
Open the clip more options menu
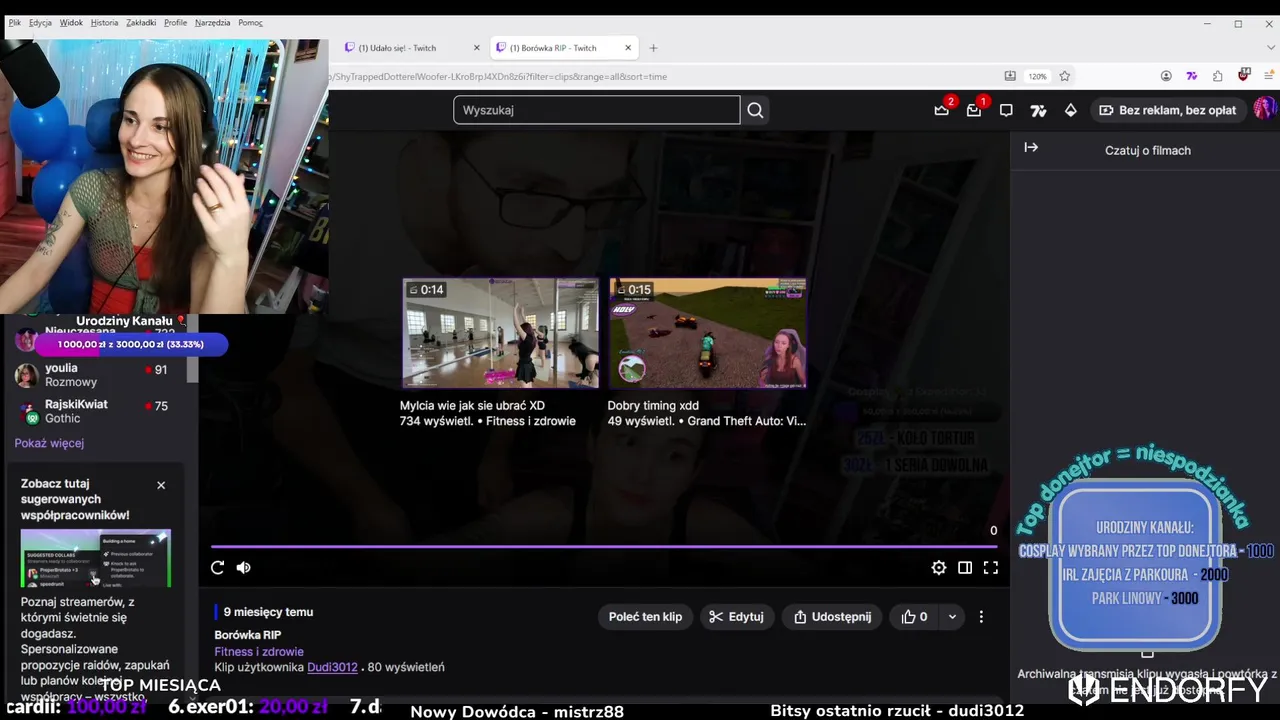[981, 617]
